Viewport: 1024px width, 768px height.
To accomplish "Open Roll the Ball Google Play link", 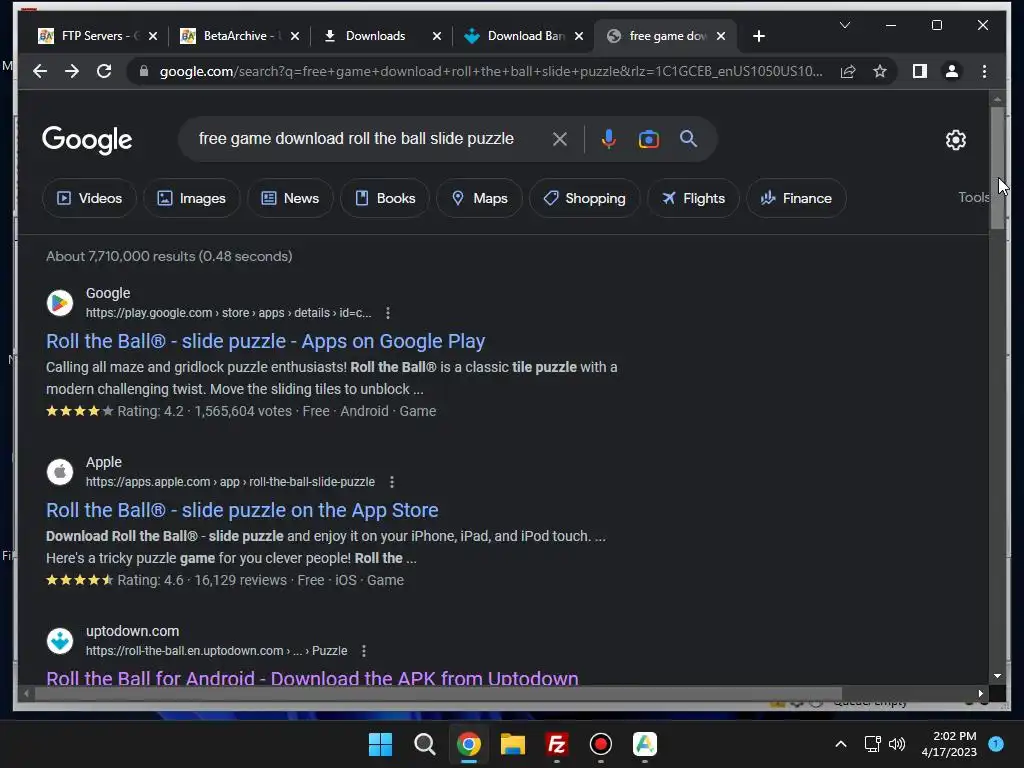I will [x=265, y=341].
